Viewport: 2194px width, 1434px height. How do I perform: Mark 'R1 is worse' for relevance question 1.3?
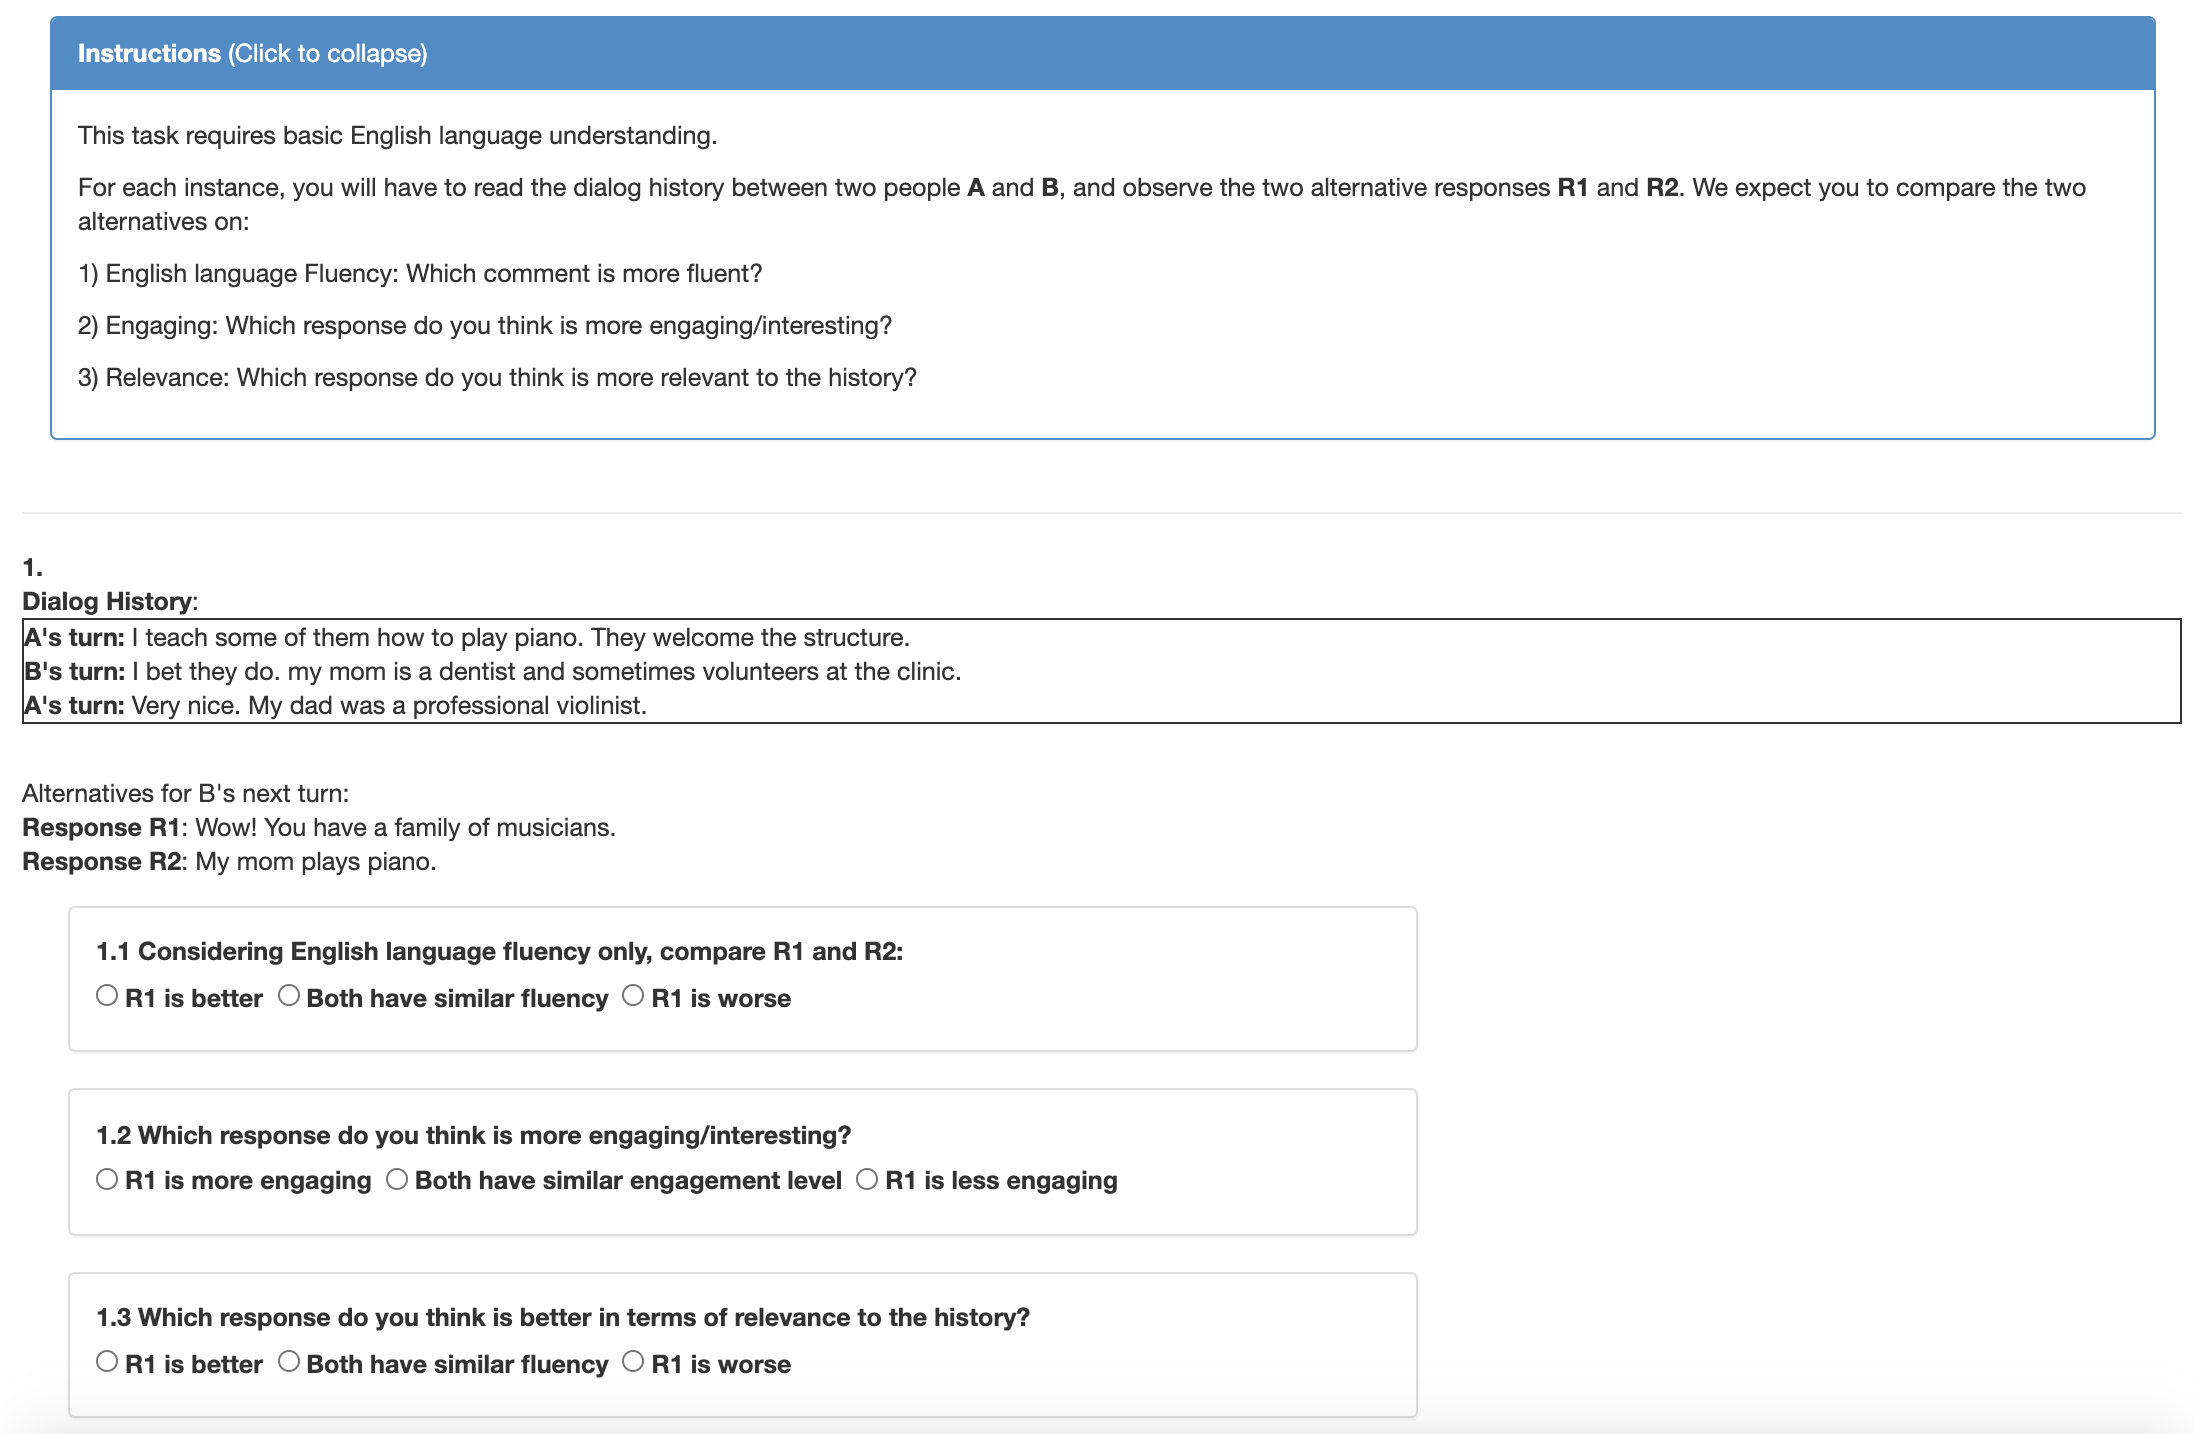(x=633, y=1362)
